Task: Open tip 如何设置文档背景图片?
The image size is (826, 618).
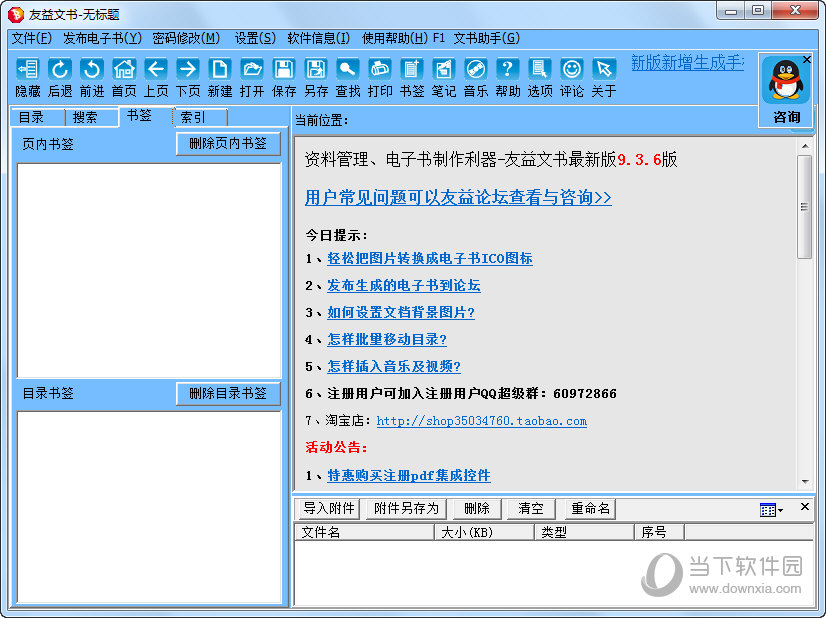Action: (x=400, y=312)
